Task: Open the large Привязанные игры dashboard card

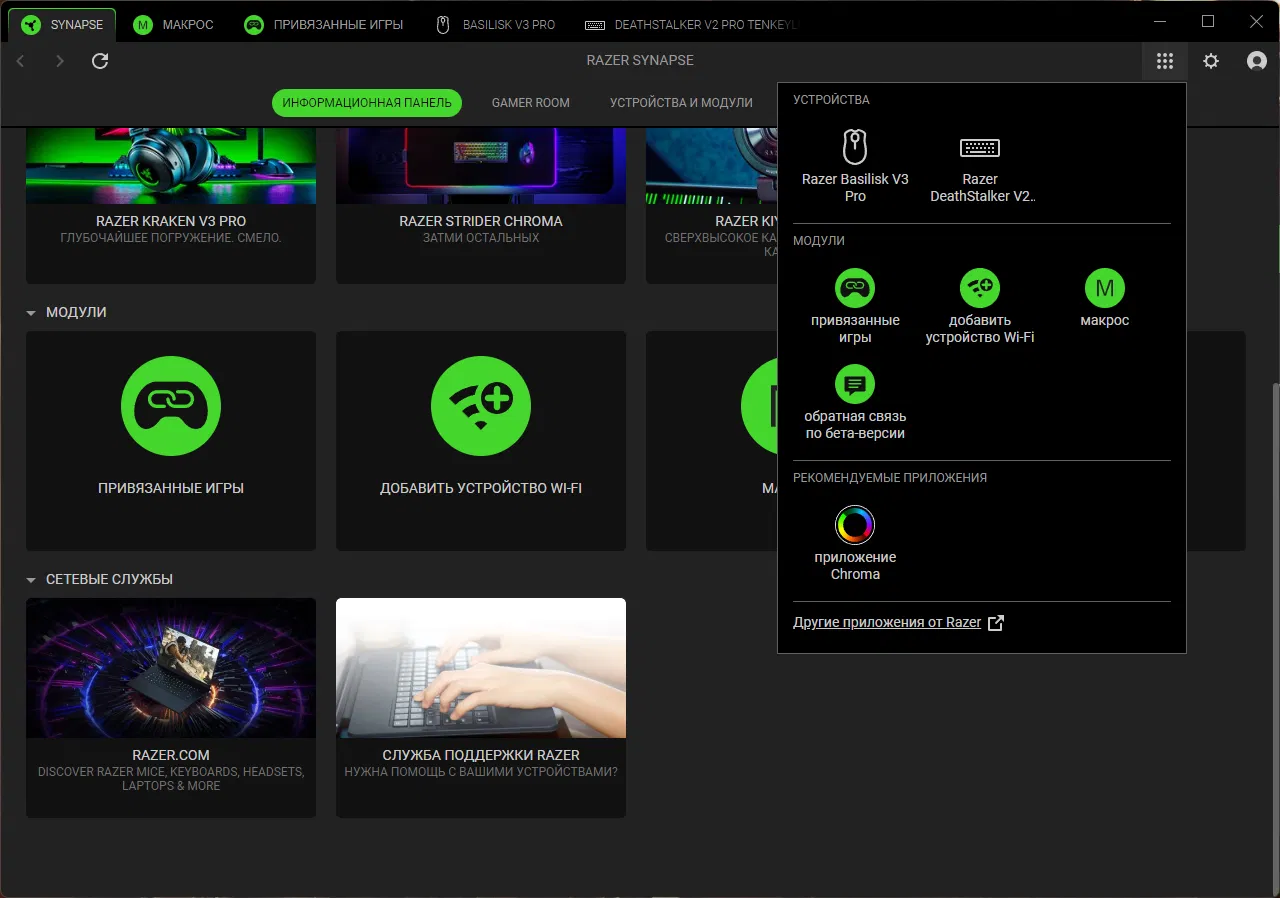Action: (171, 441)
